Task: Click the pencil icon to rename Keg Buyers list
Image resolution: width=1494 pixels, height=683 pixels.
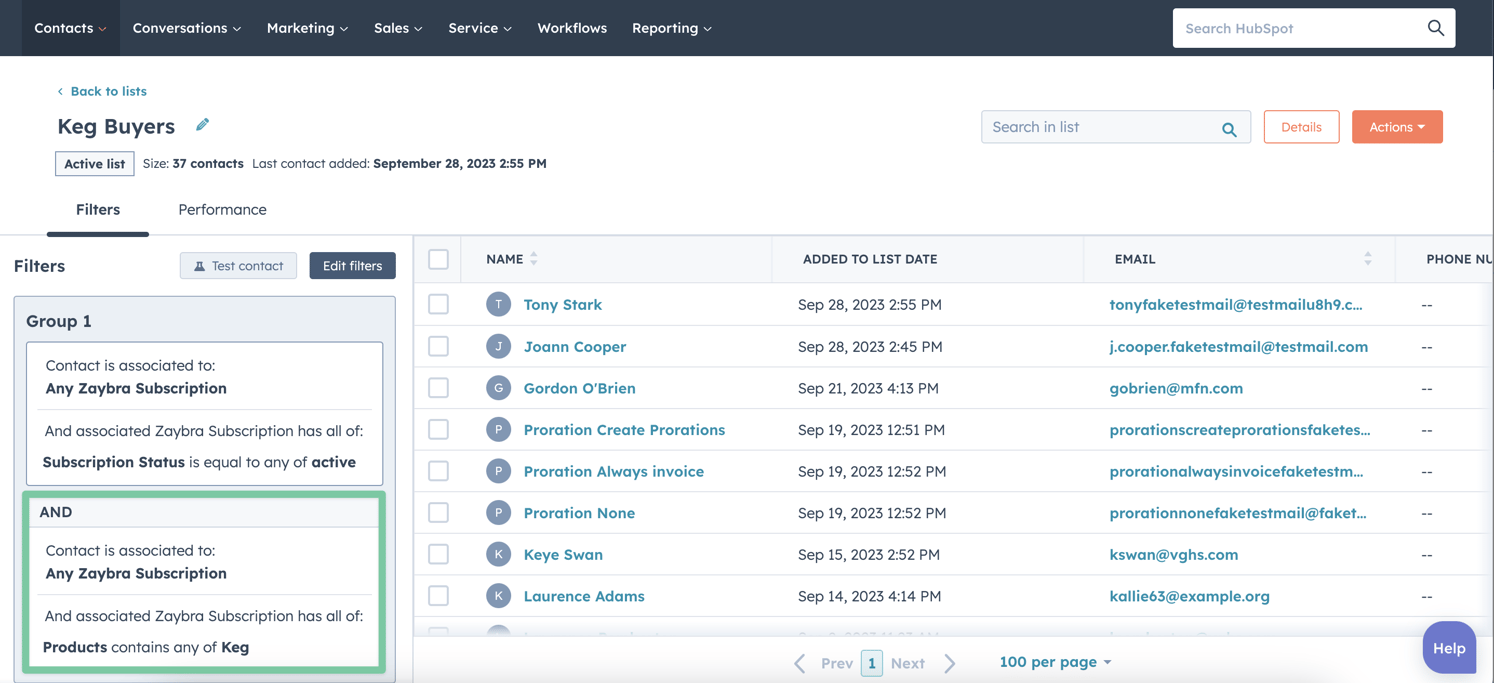Action: (201, 124)
